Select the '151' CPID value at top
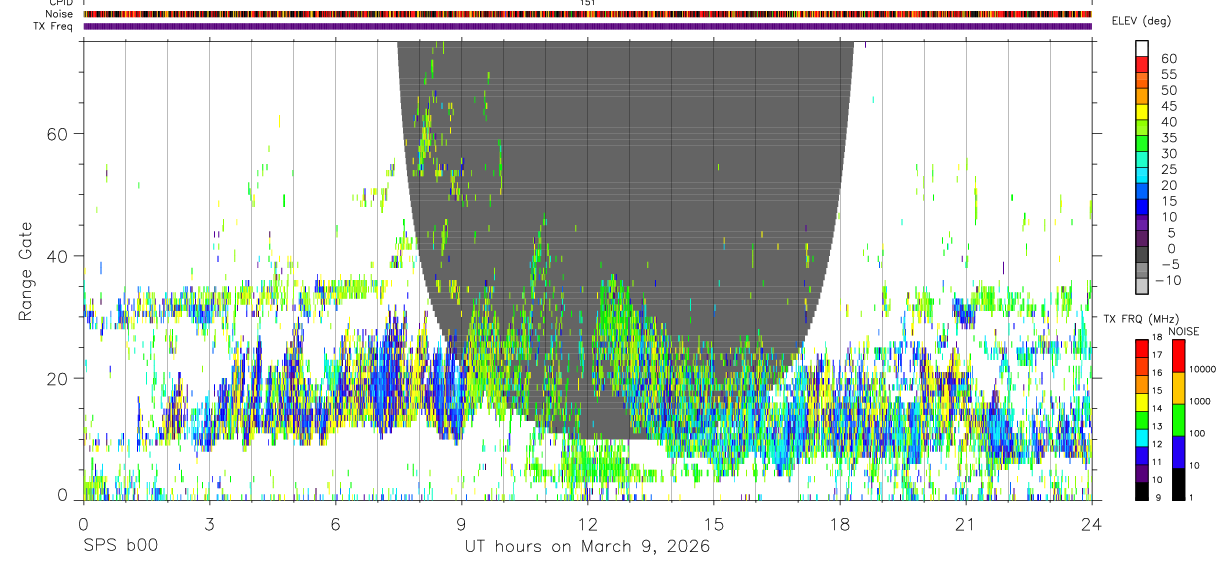The image size is (1228, 567). 588,4
